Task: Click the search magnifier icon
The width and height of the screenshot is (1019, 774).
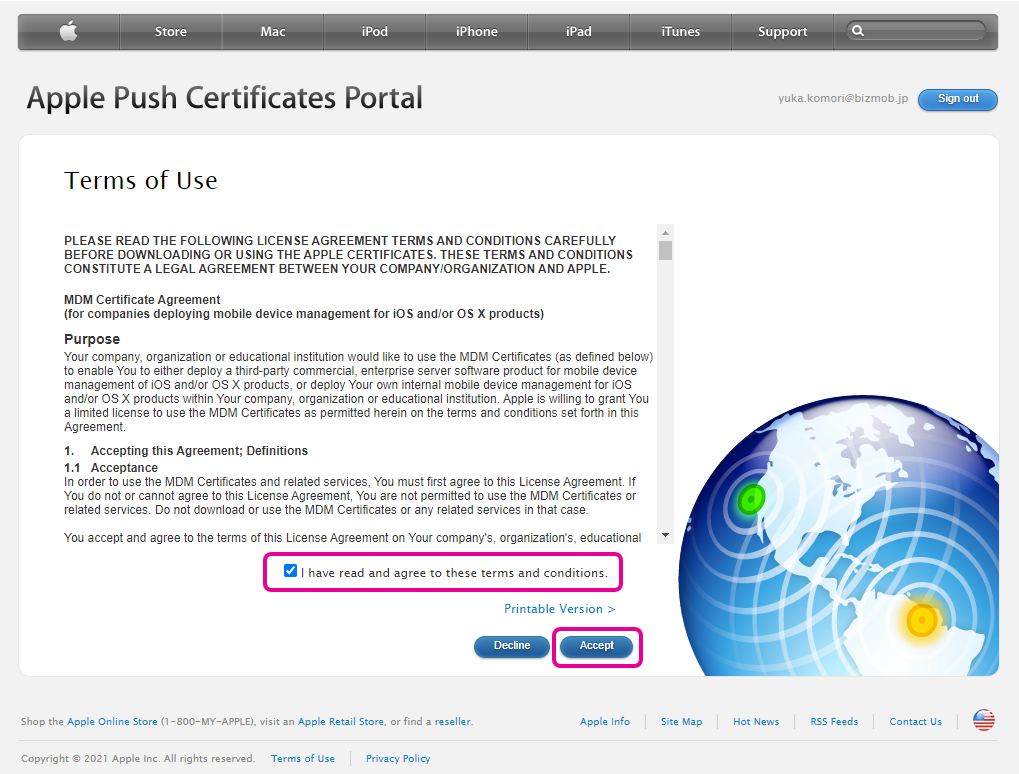Action: [x=858, y=31]
